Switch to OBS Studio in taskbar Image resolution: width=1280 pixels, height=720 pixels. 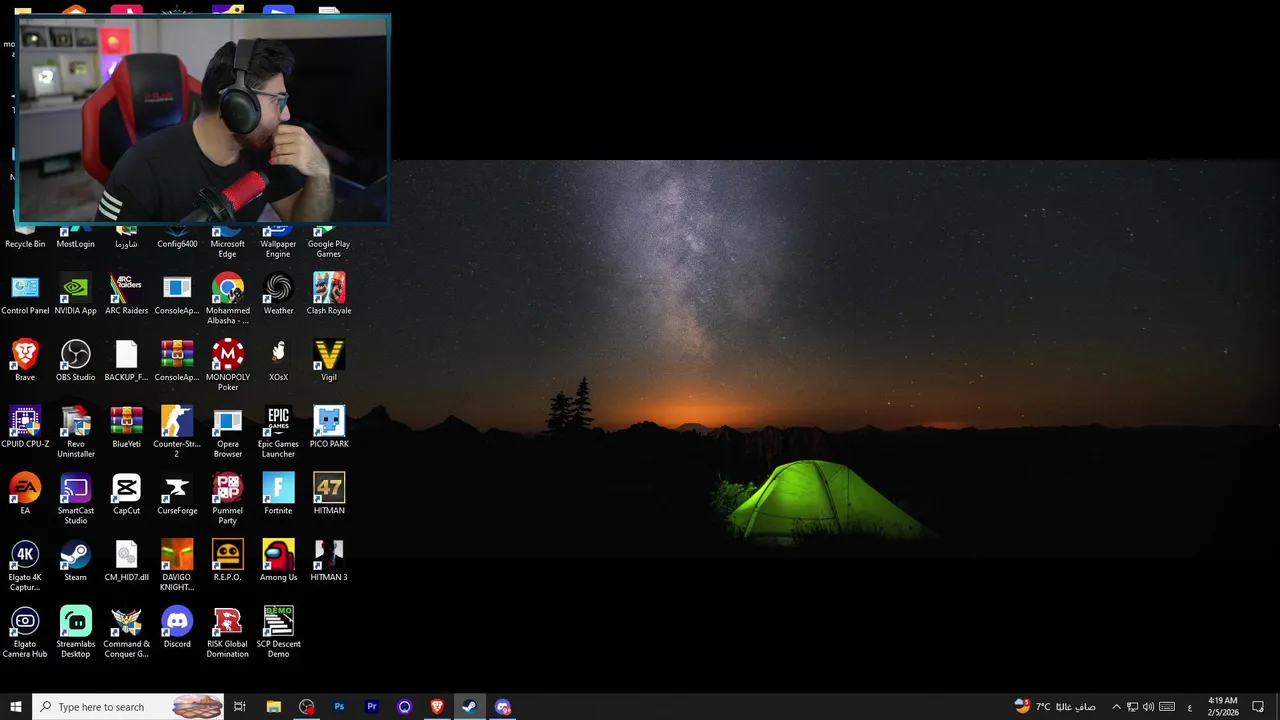(x=306, y=707)
